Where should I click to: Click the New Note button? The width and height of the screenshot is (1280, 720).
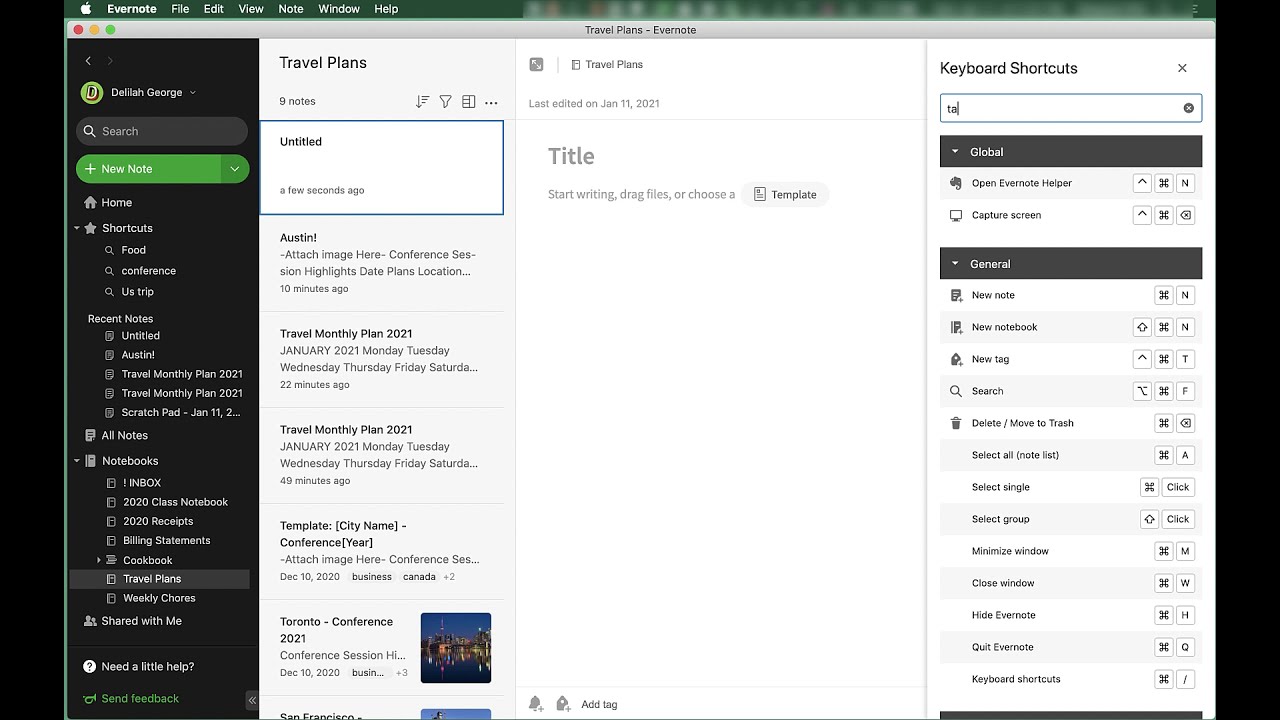[x=149, y=169]
